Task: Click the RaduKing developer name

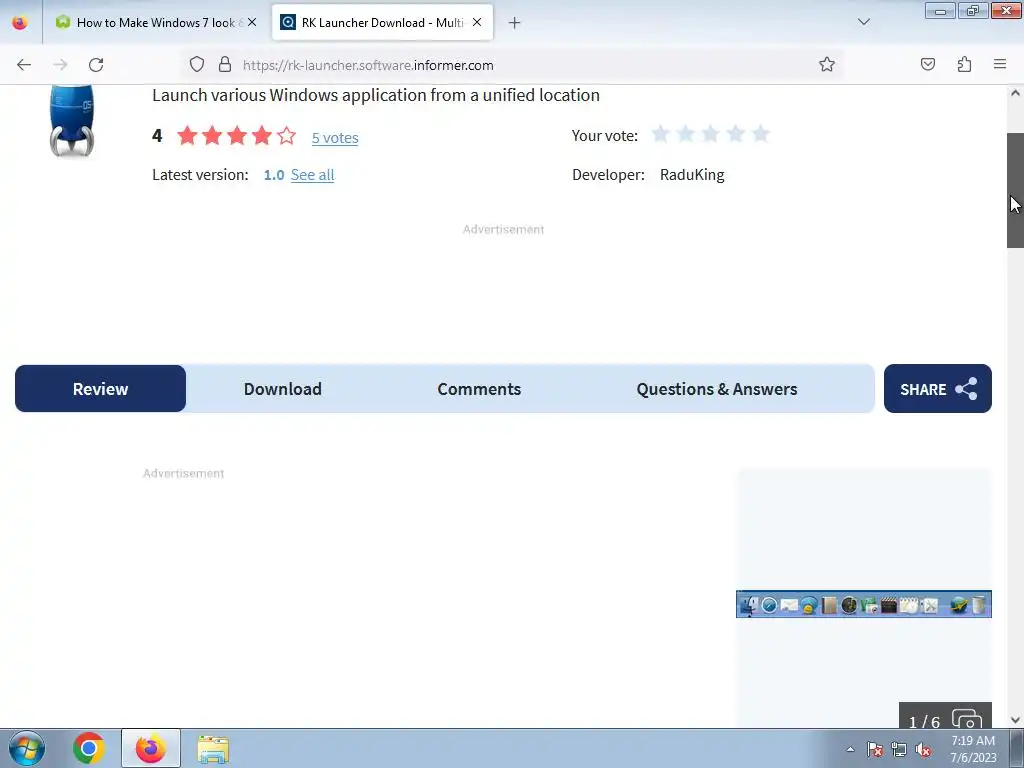Action: pos(692,175)
